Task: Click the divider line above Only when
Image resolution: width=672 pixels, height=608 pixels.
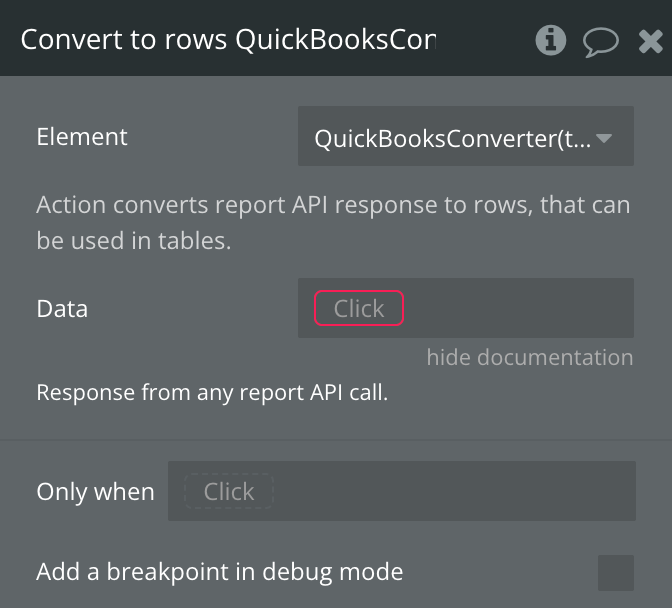Action: coord(336,439)
